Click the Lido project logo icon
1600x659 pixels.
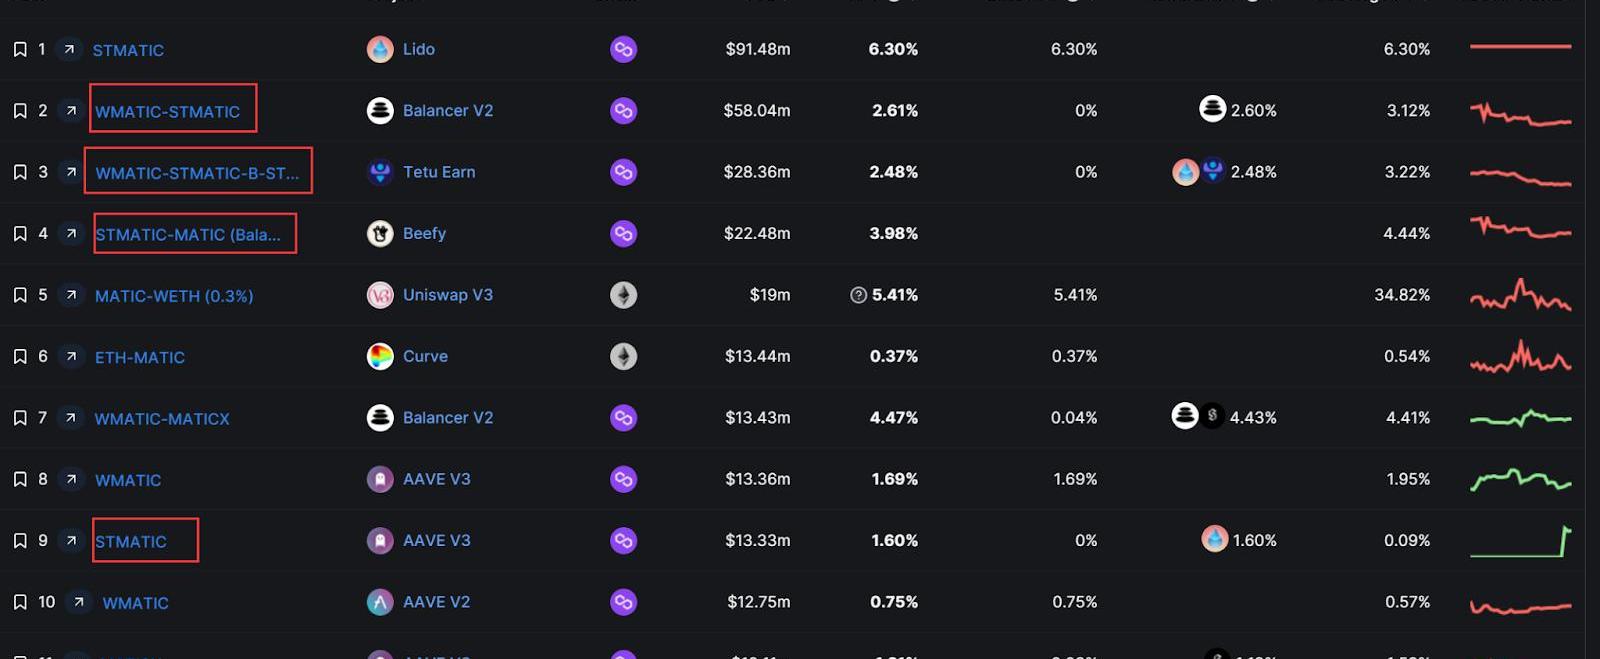pos(380,49)
